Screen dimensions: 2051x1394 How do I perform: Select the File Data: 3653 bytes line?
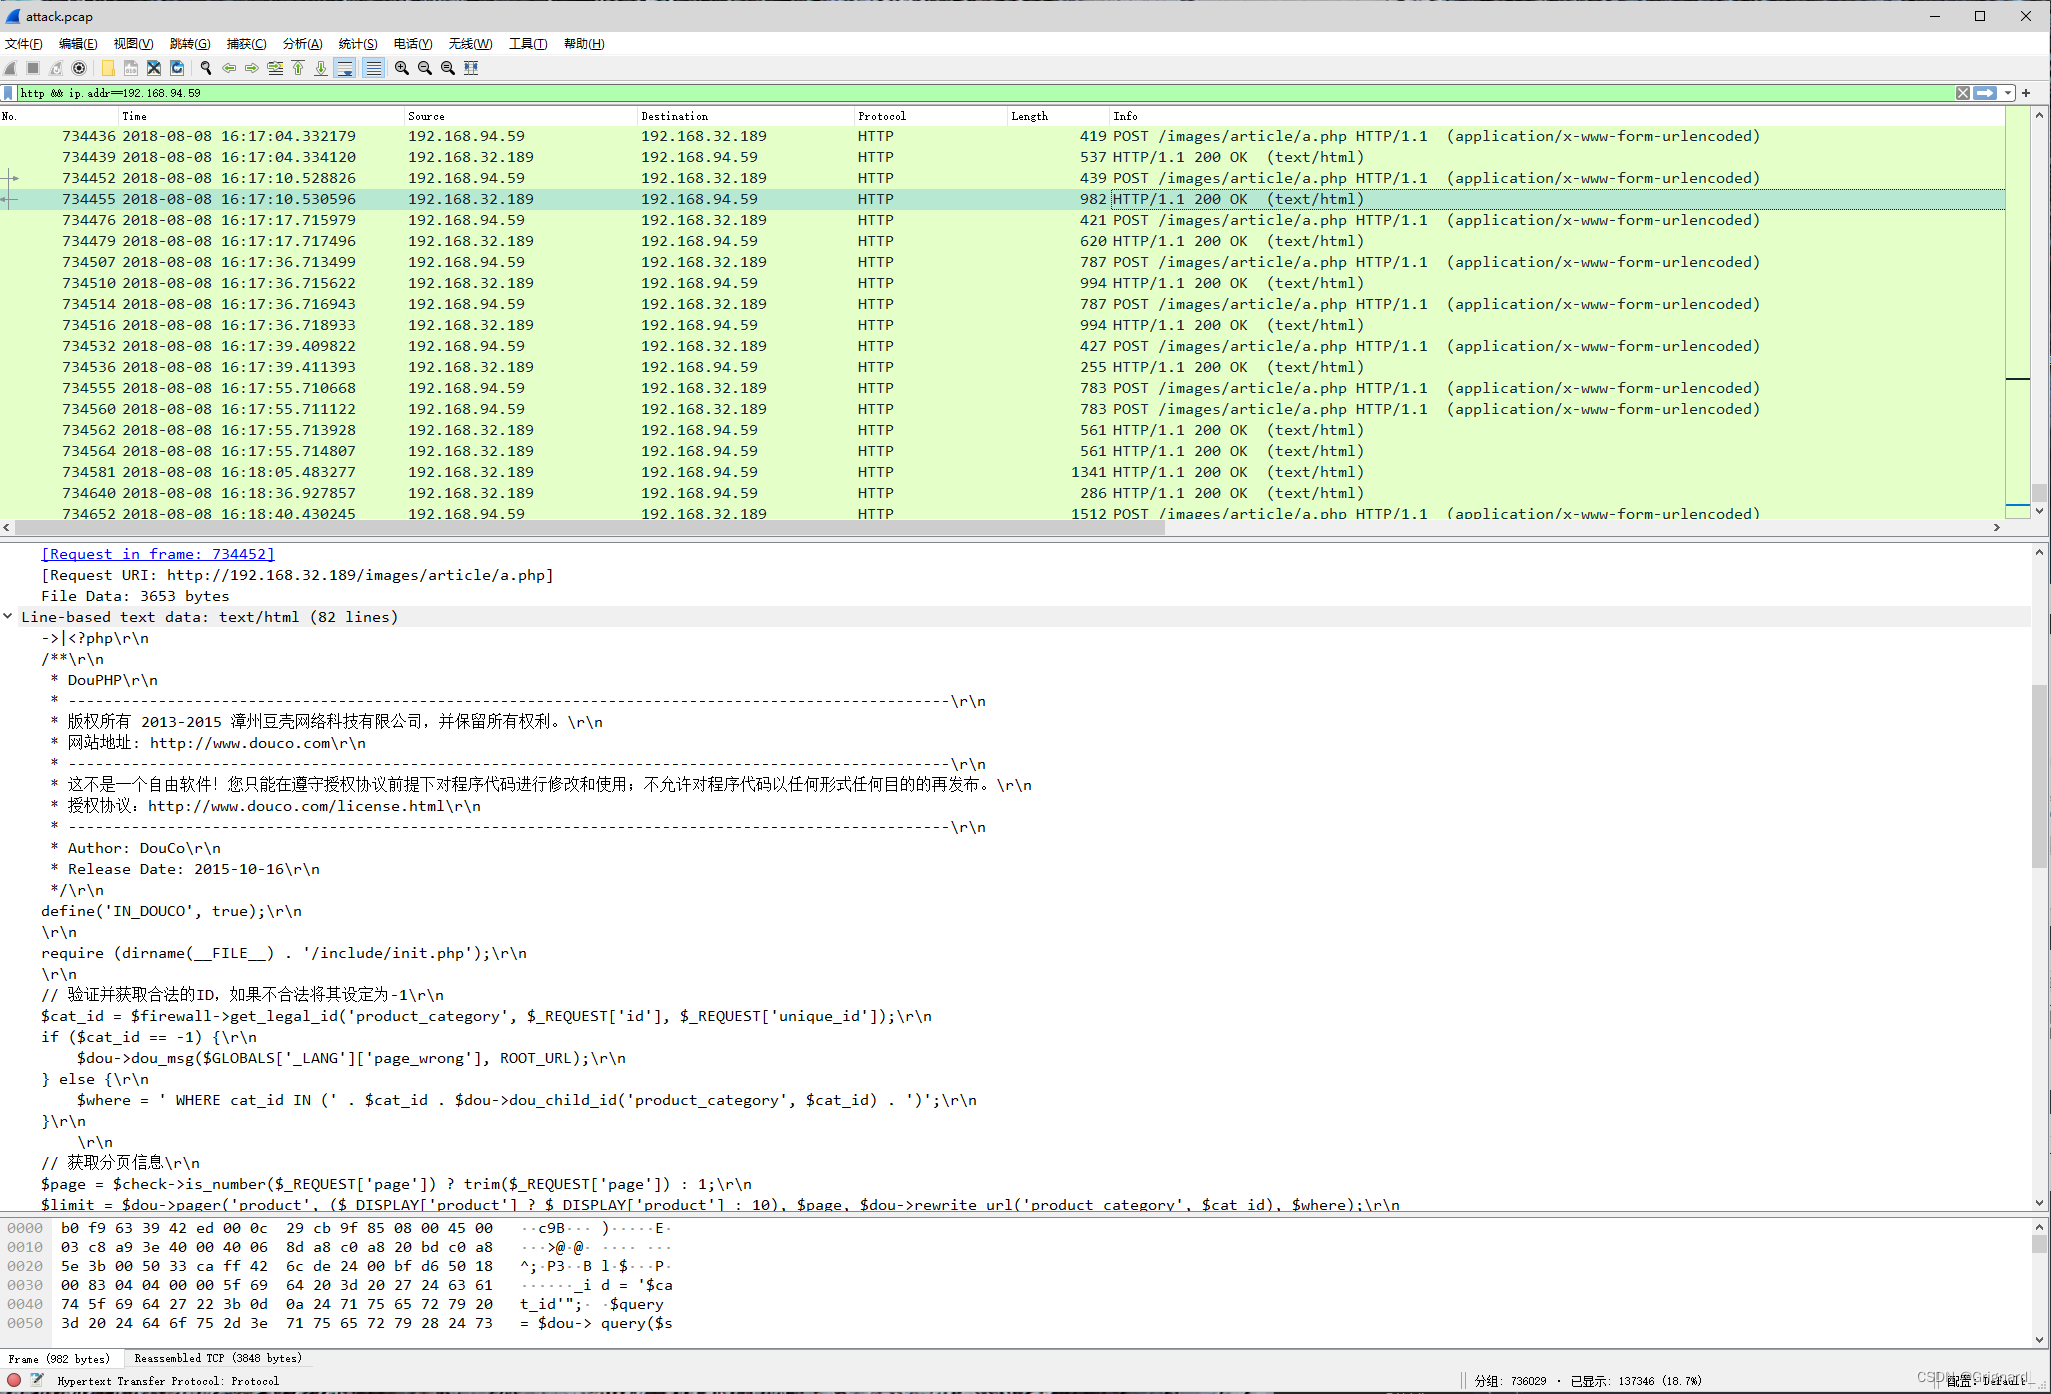click(135, 596)
